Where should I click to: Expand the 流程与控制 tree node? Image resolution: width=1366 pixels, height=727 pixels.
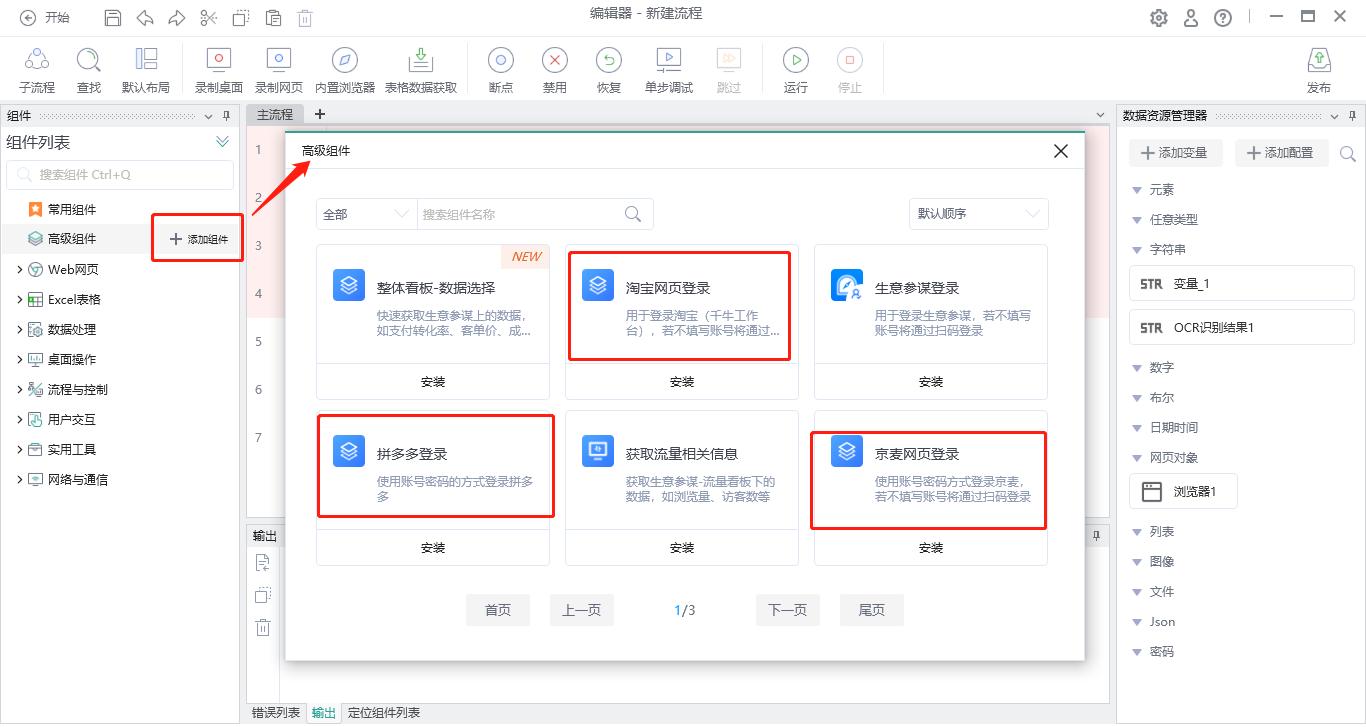click(x=20, y=389)
